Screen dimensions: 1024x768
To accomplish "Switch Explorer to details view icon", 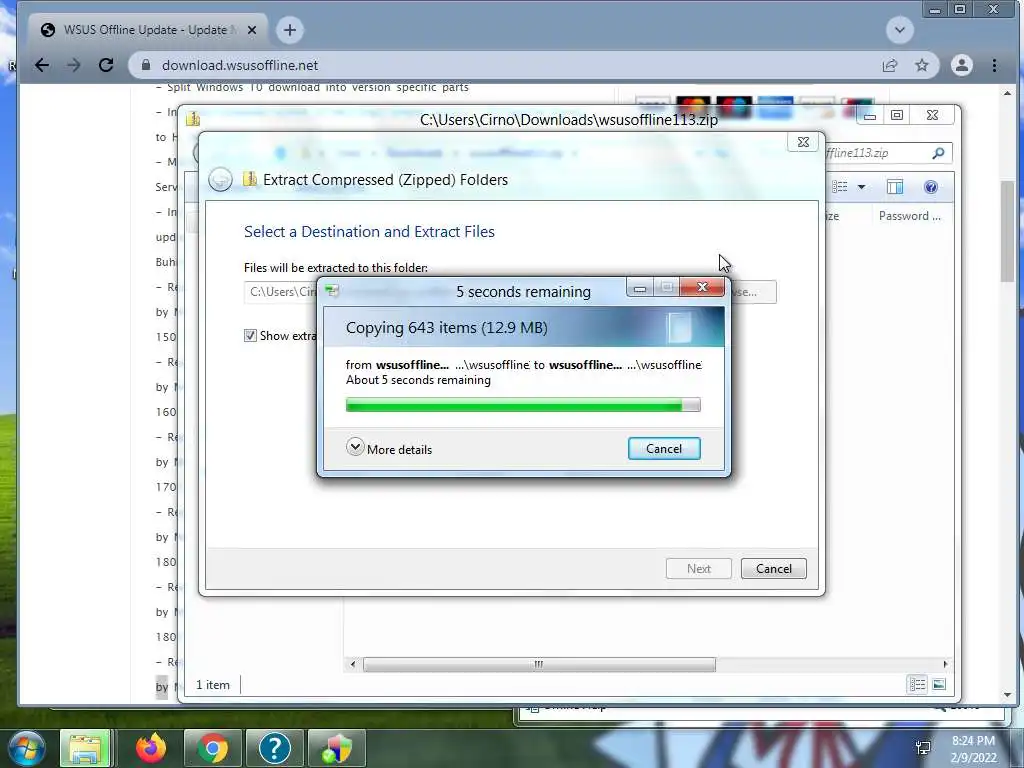I will pyautogui.click(x=918, y=684).
